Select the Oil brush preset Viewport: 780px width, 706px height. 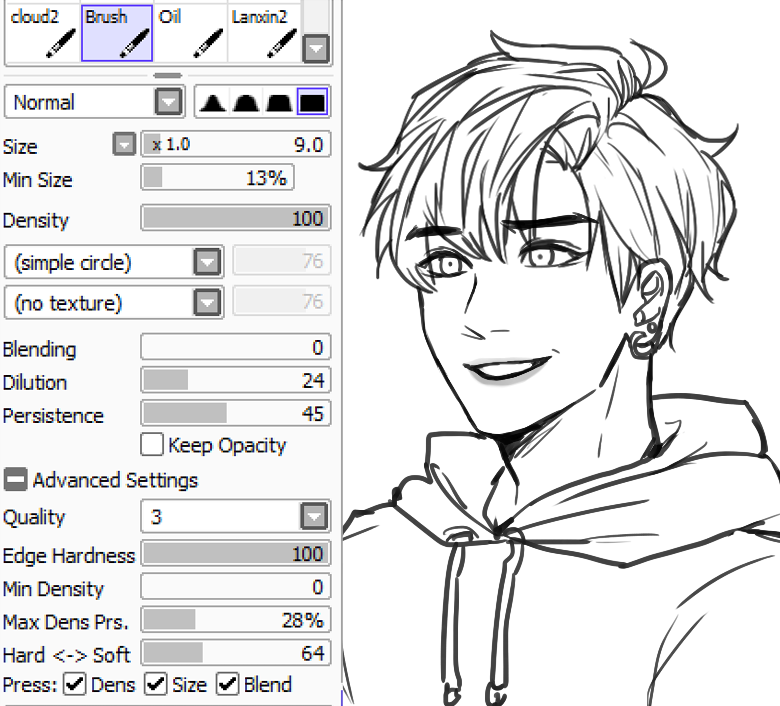(x=190, y=33)
